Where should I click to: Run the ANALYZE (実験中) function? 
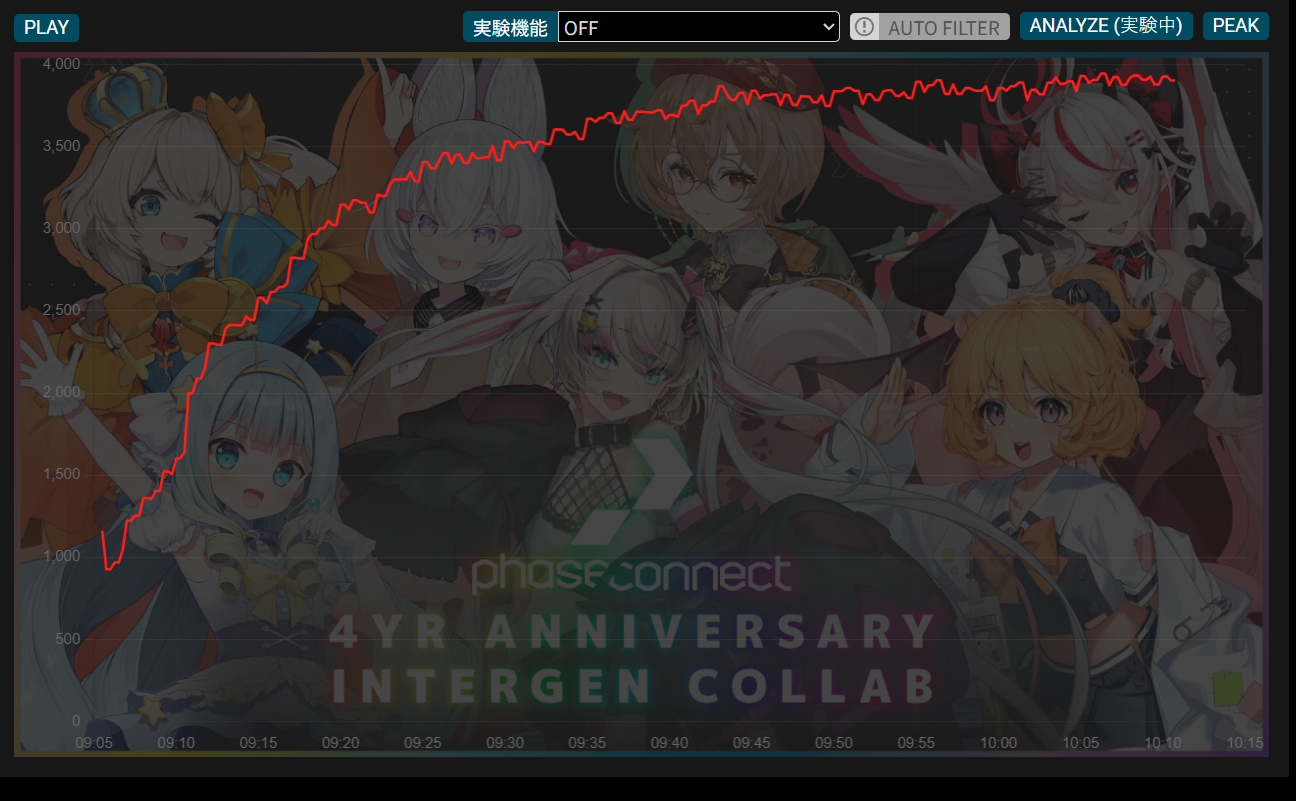click(x=1106, y=26)
